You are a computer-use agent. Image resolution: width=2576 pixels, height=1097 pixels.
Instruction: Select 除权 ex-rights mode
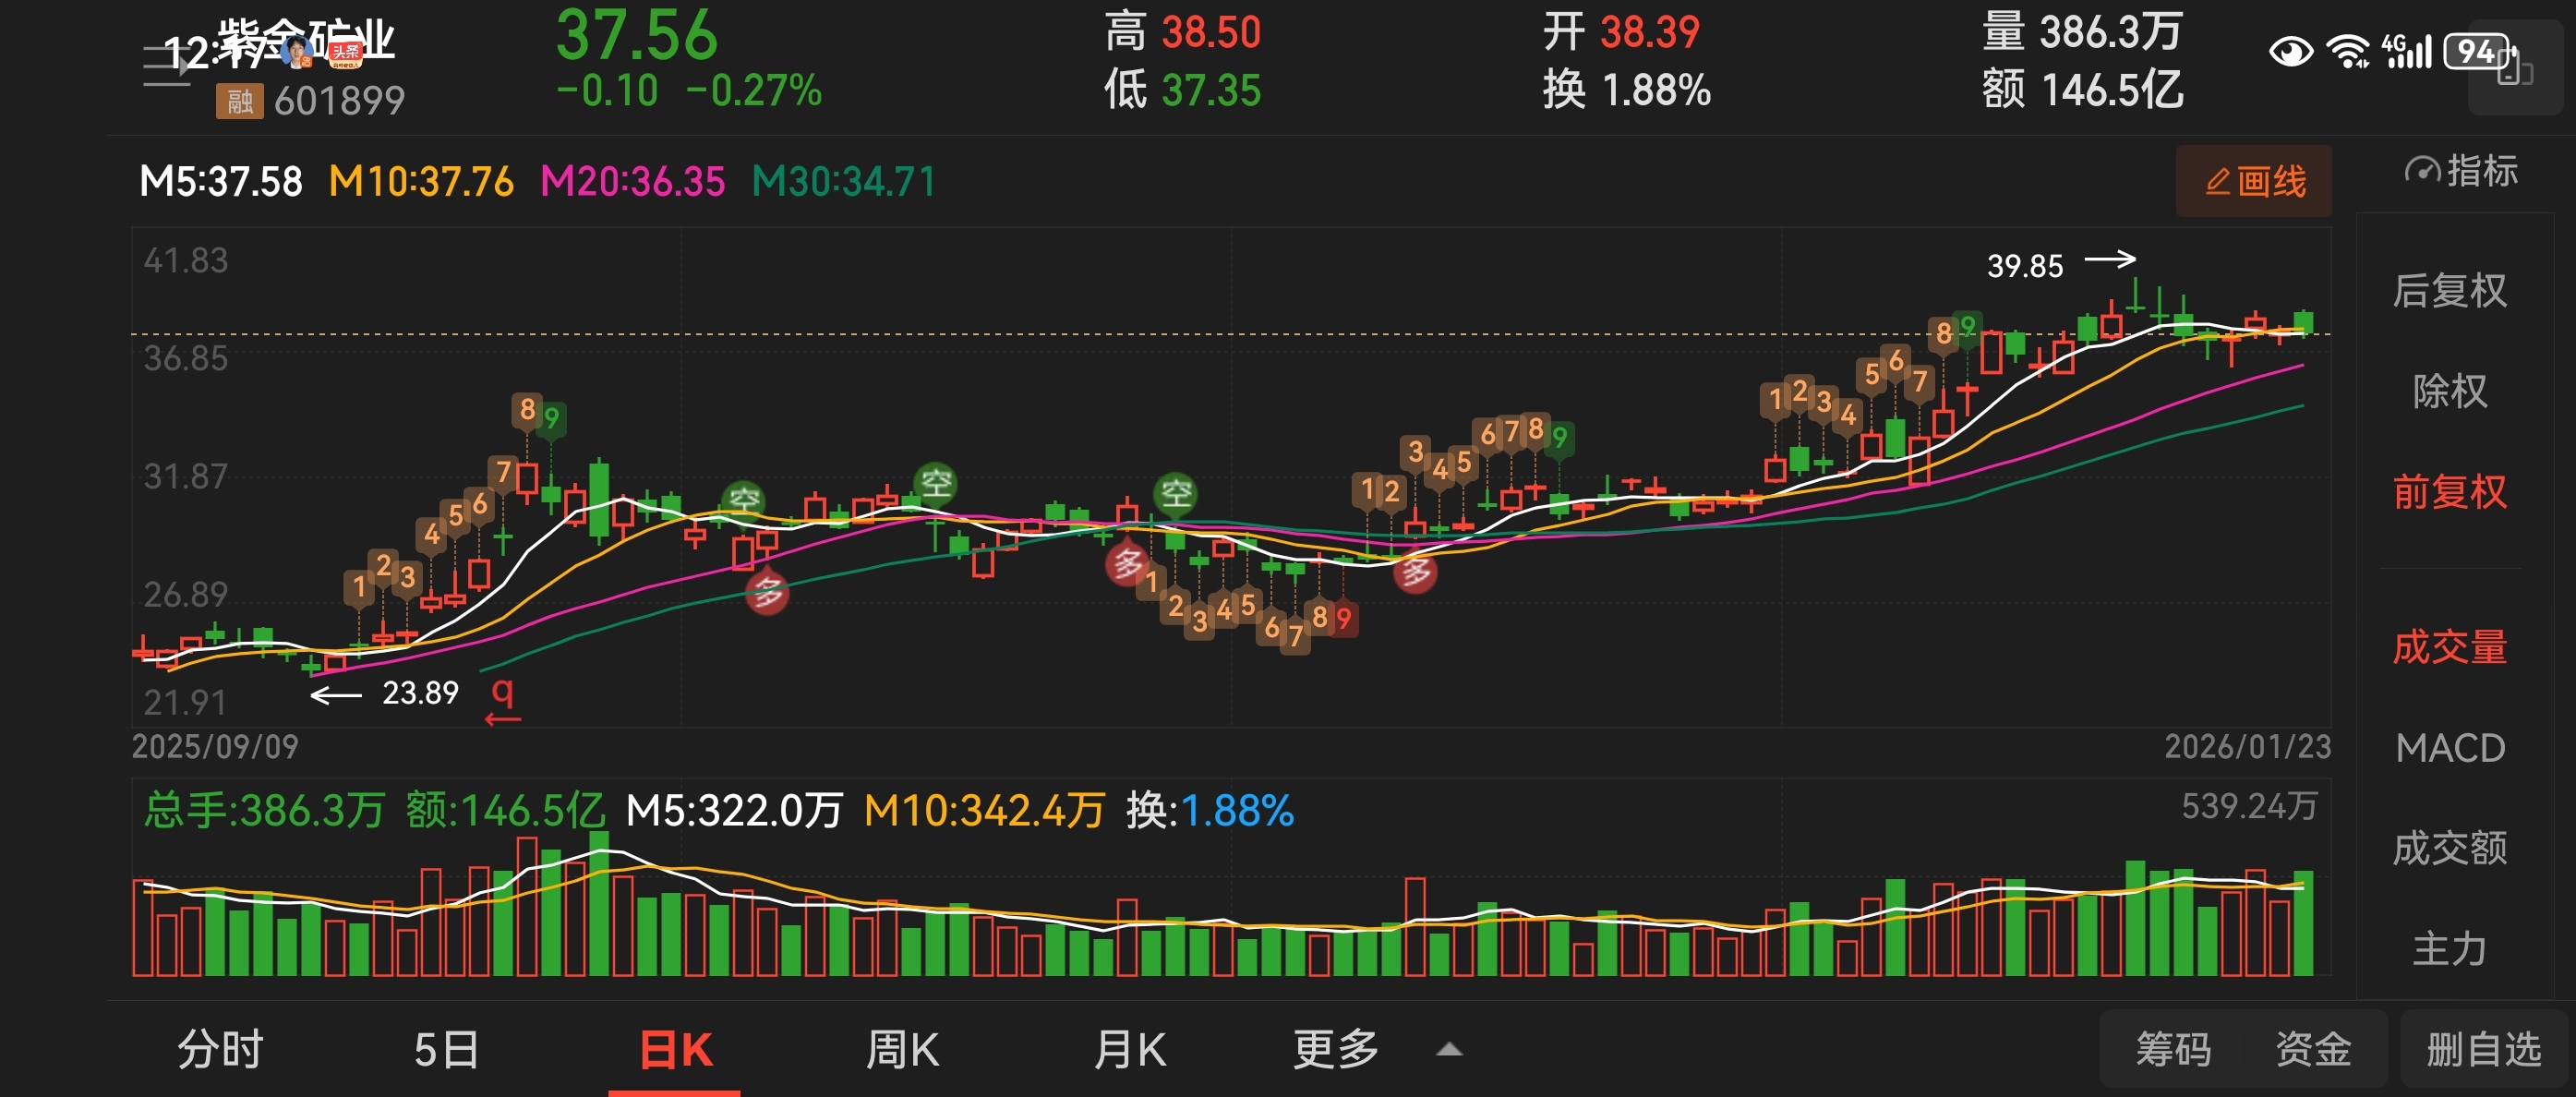click(x=2449, y=391)
